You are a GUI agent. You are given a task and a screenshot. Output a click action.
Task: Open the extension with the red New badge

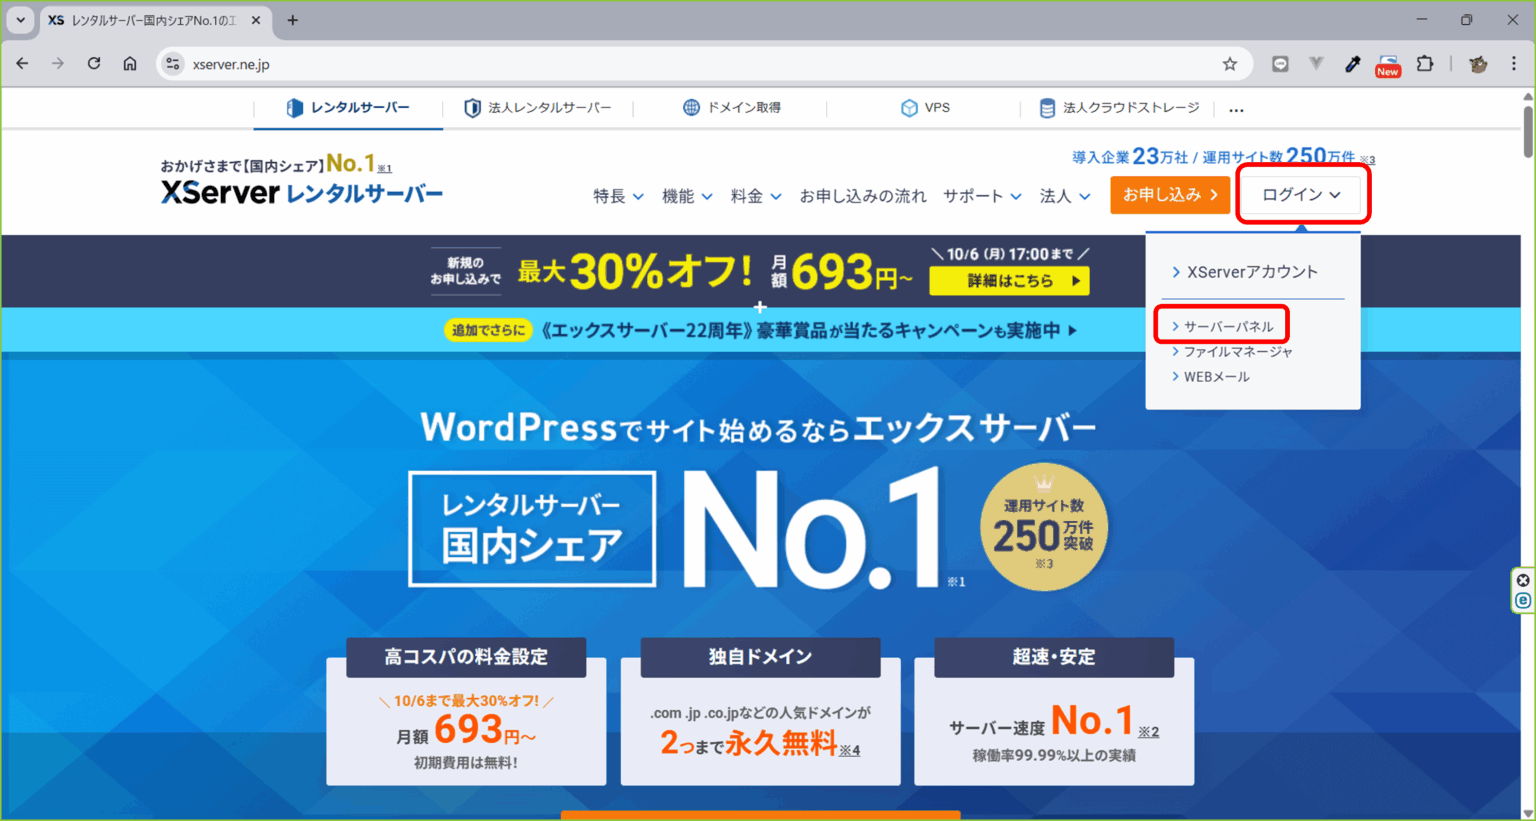pyautogui.click(x=1387, y=63)
